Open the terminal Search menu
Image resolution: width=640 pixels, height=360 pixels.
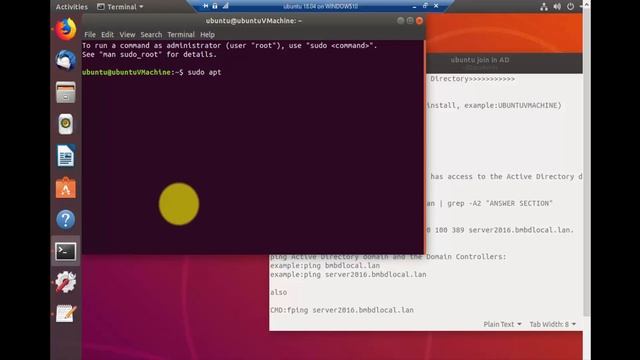click(151, 35)
